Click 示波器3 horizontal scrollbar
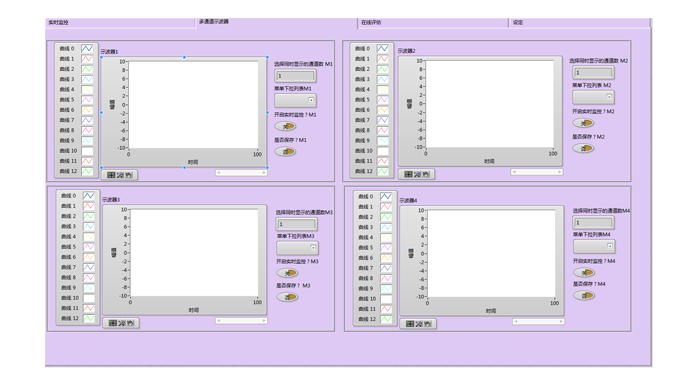Screen dimensions: 700x388 pyautogui.click(x=242, y=321)
